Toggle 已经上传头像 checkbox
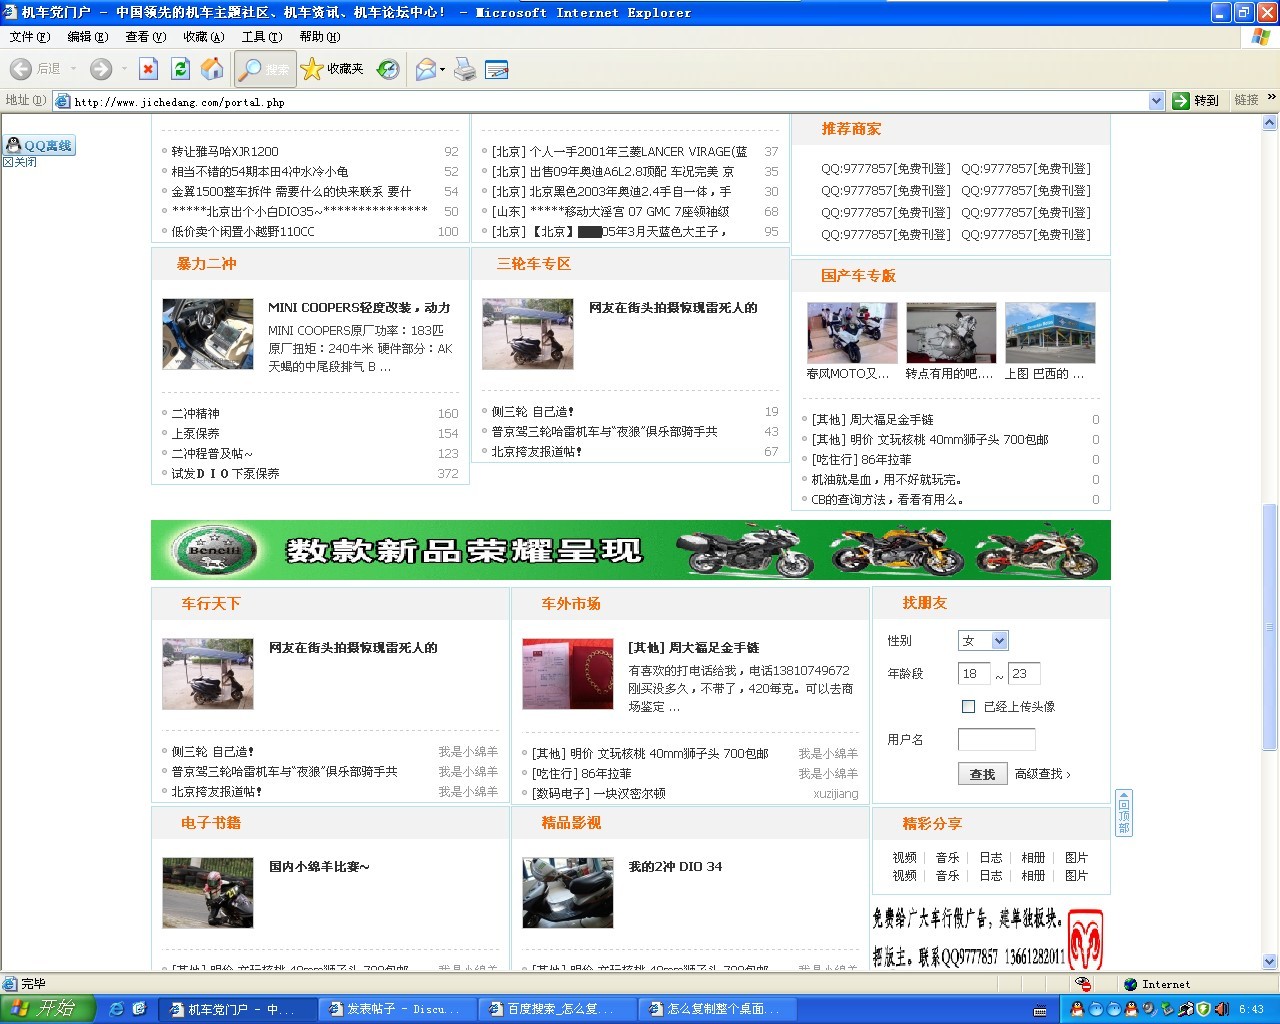 pos(968,706)
